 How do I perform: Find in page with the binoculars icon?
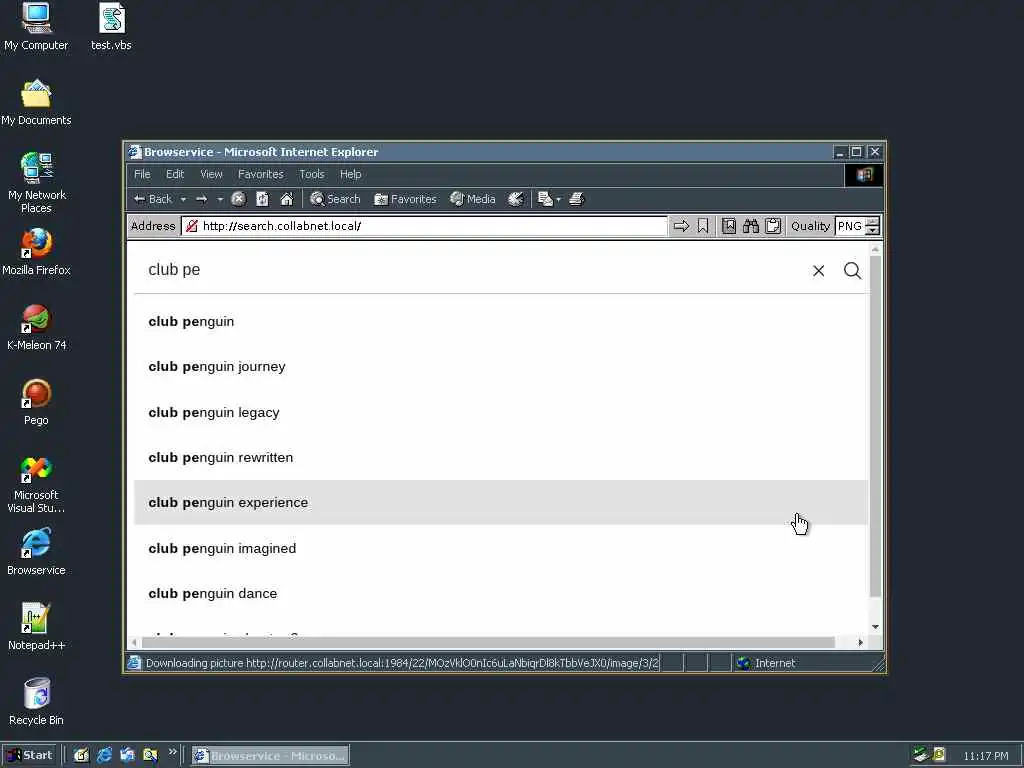click(751, 226)
